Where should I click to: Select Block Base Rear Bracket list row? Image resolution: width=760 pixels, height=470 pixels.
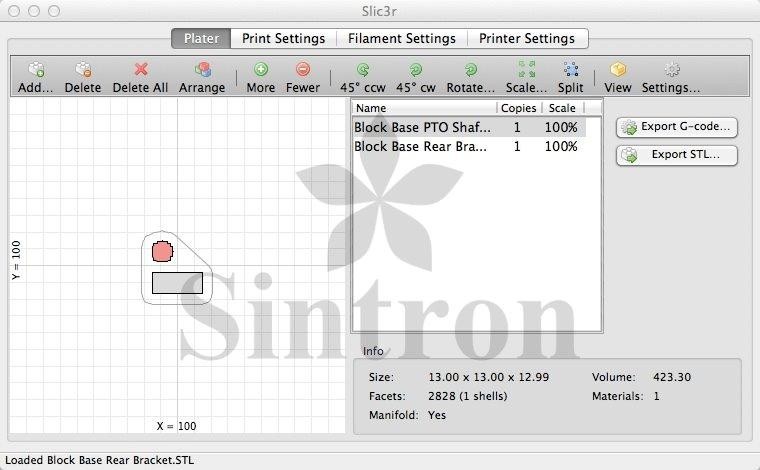click(421, 146)
